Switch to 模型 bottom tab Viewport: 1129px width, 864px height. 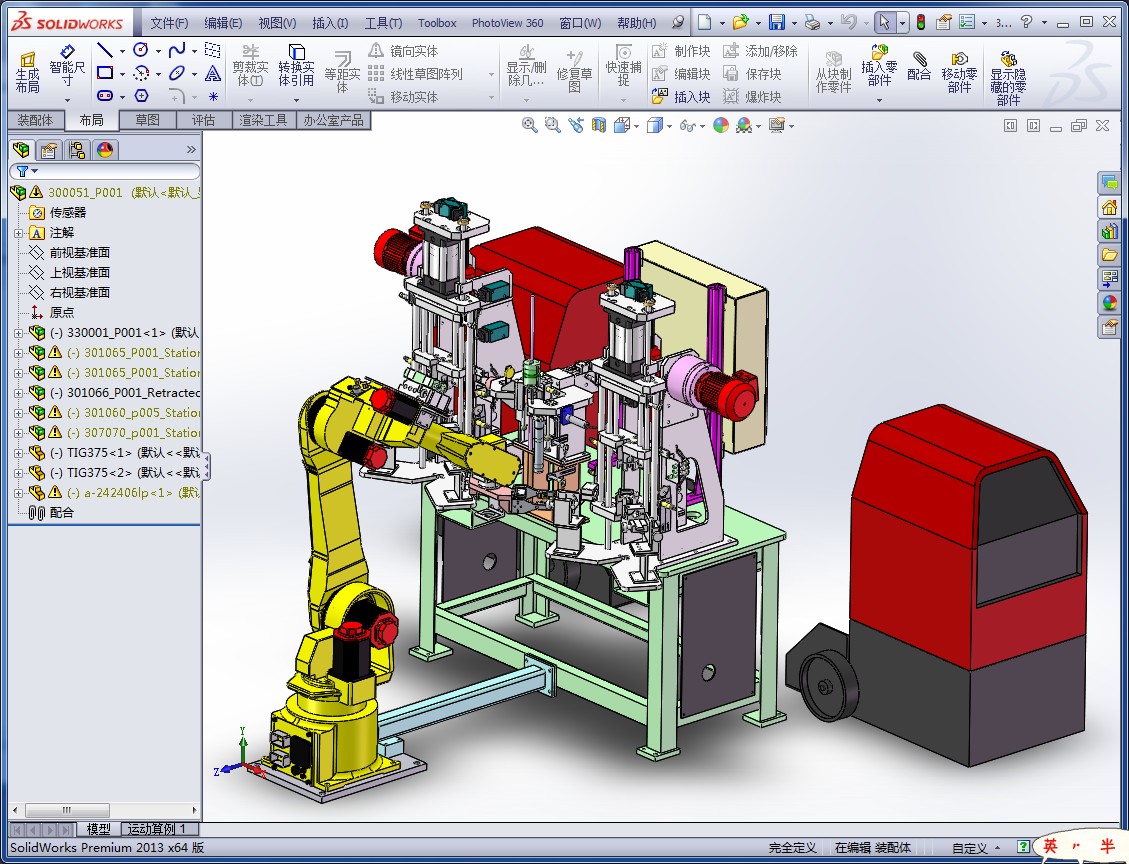point(99,829)
